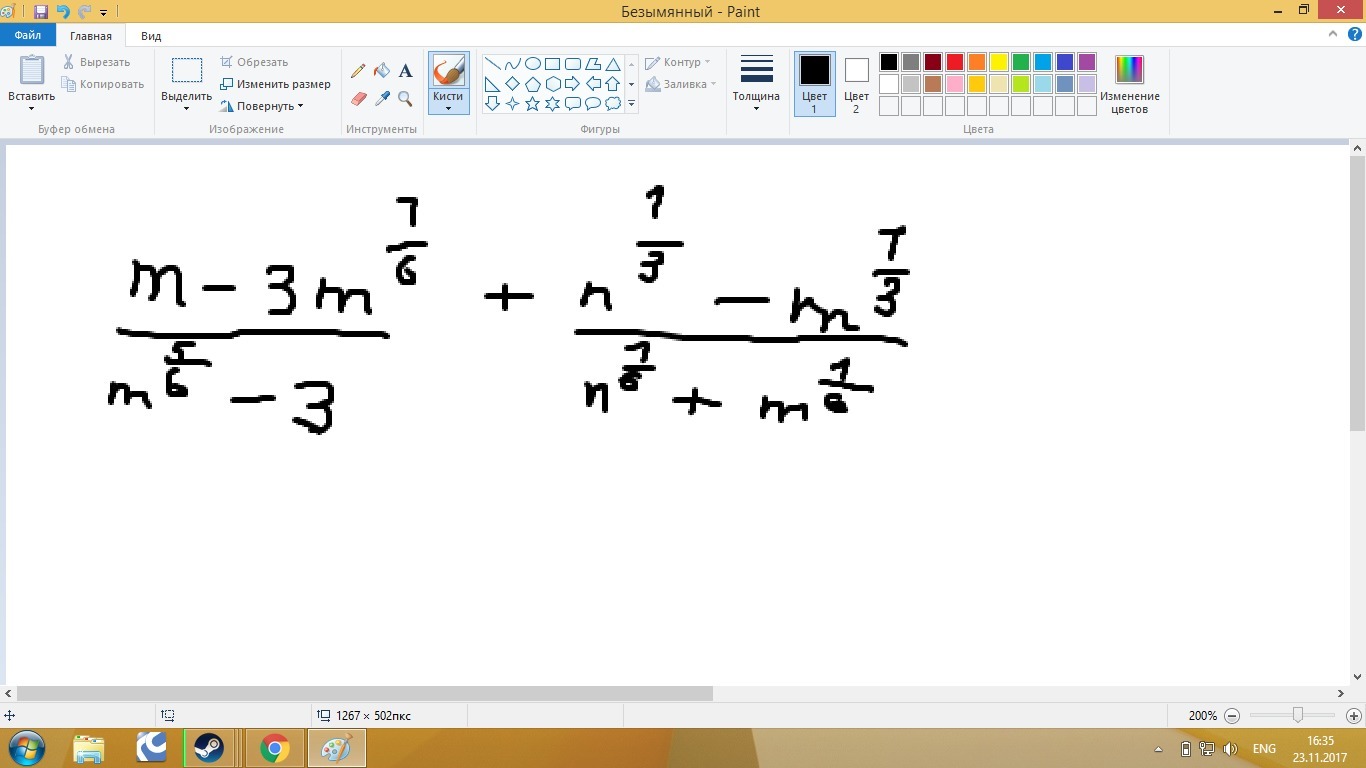Activate Цвет 2 background color

pos(856,83)
